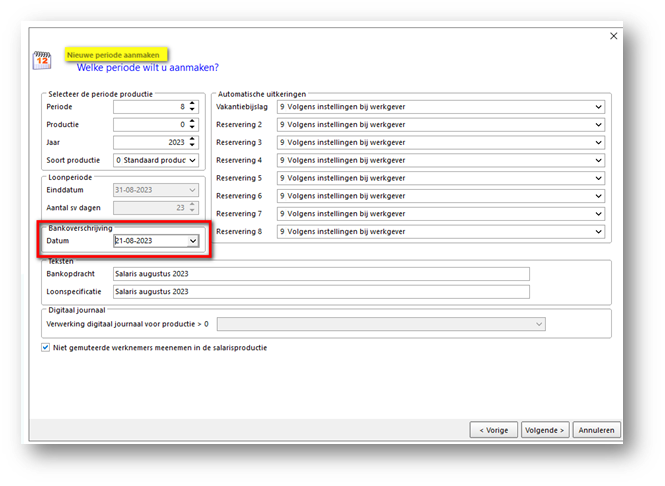
Task: Go back with the Vorige button
Action: [493, 430]
